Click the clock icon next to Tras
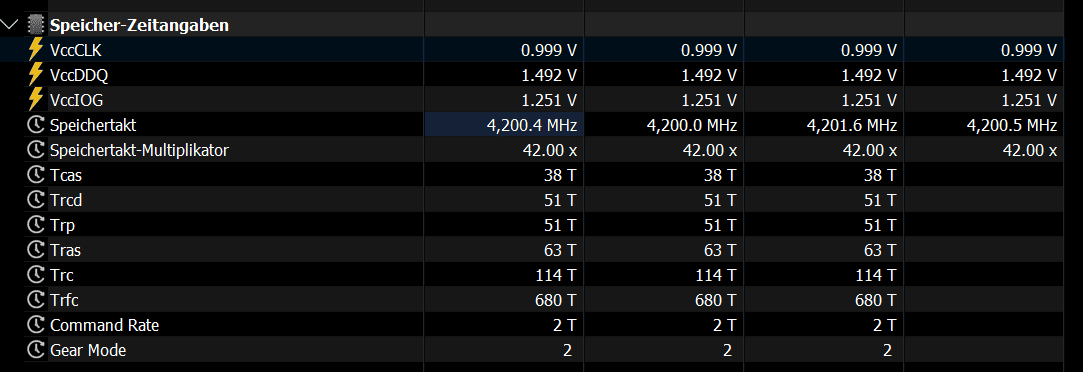 [35, 250]
